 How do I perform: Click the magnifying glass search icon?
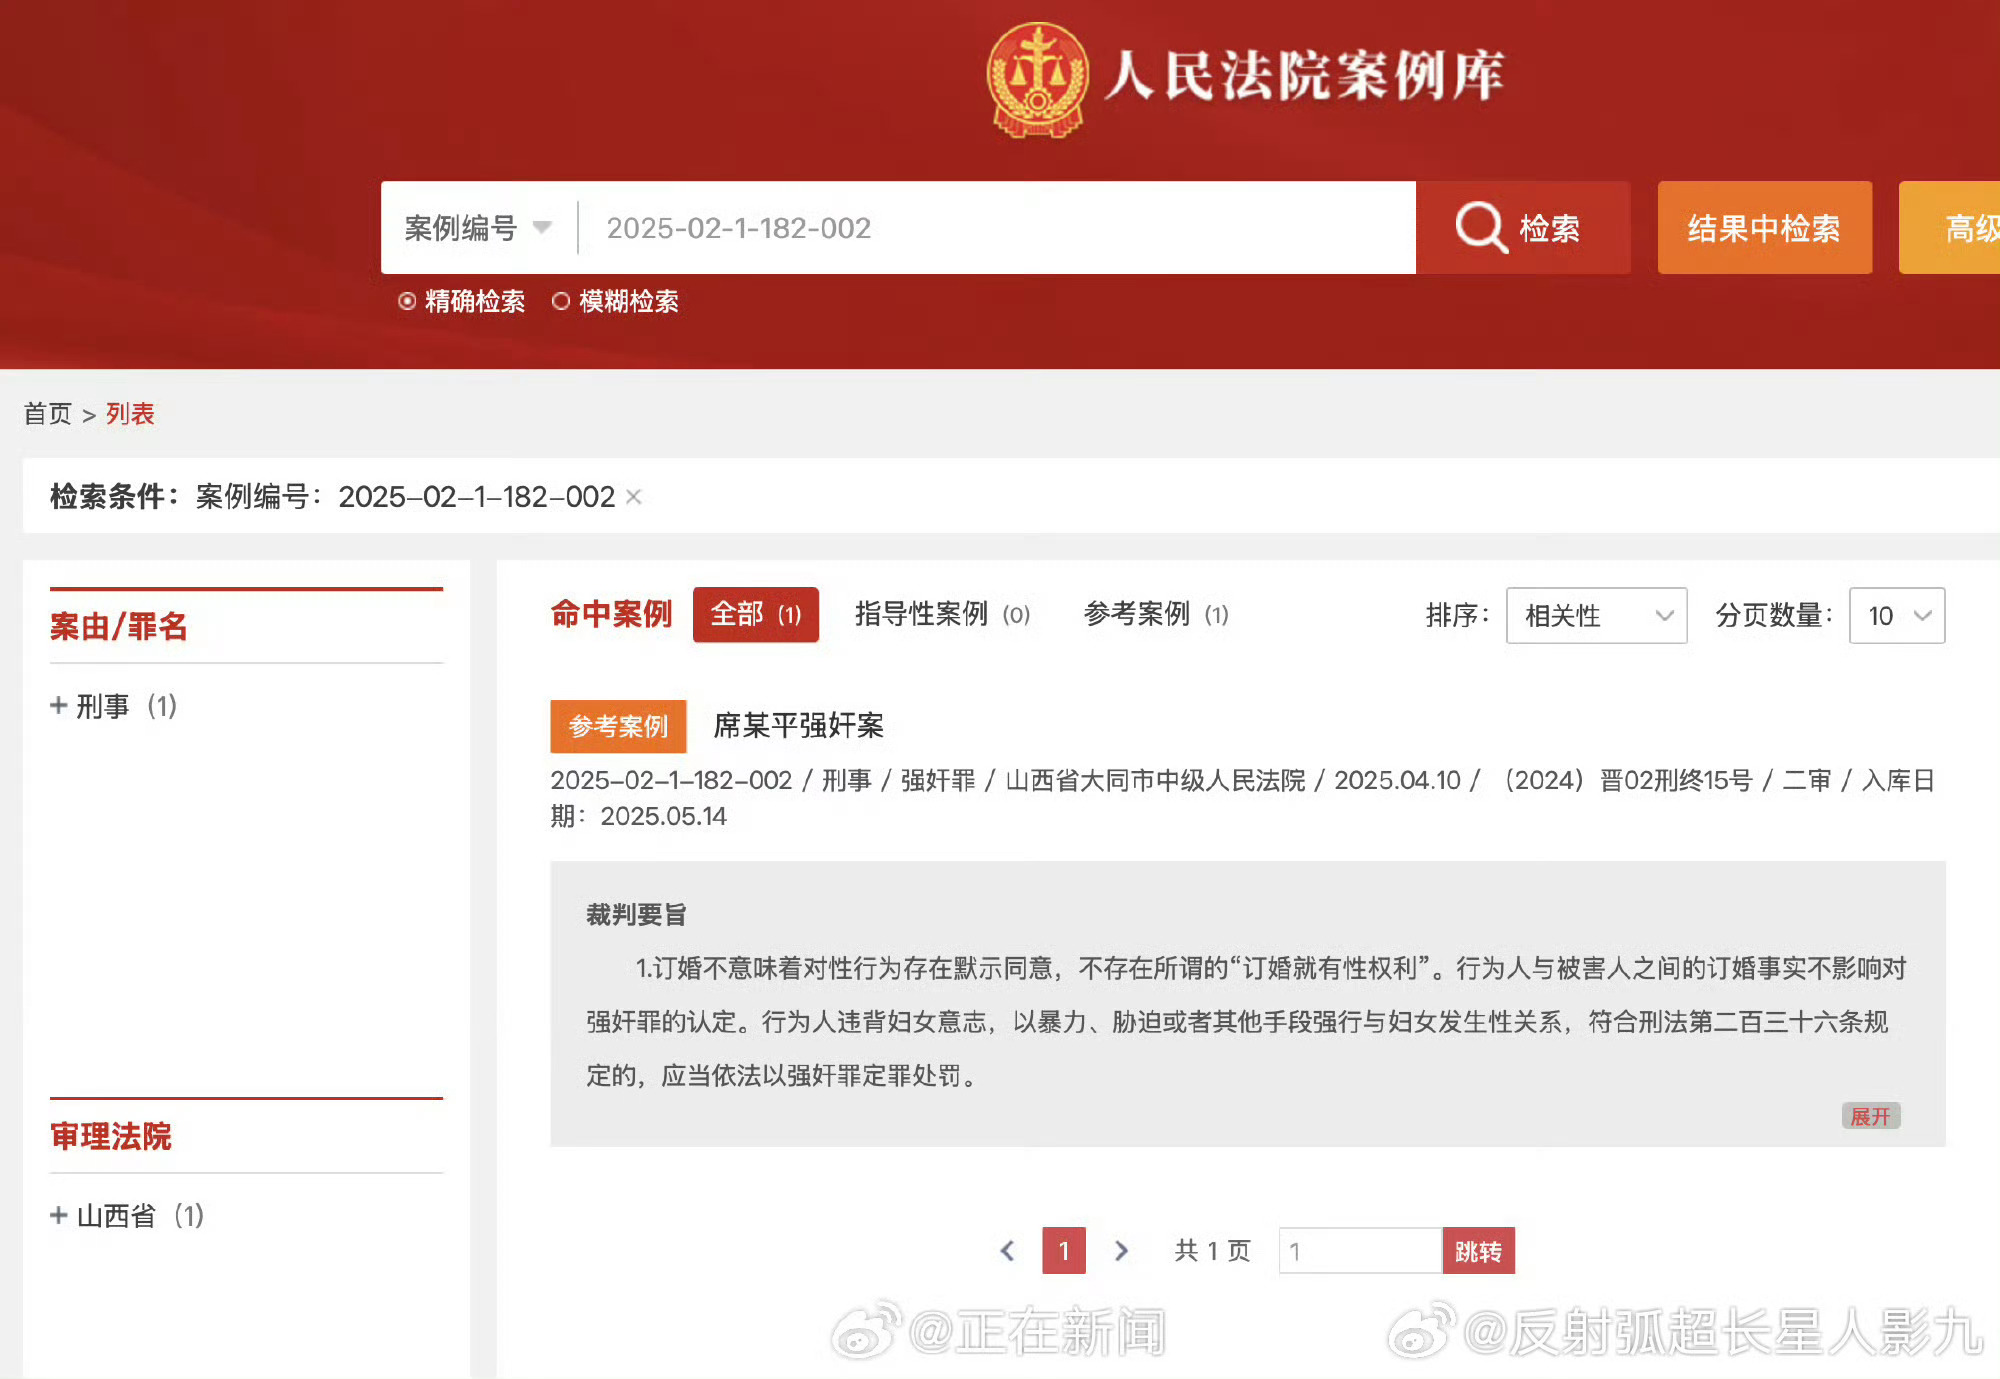pyautogui.click(x=1480, y=228)
